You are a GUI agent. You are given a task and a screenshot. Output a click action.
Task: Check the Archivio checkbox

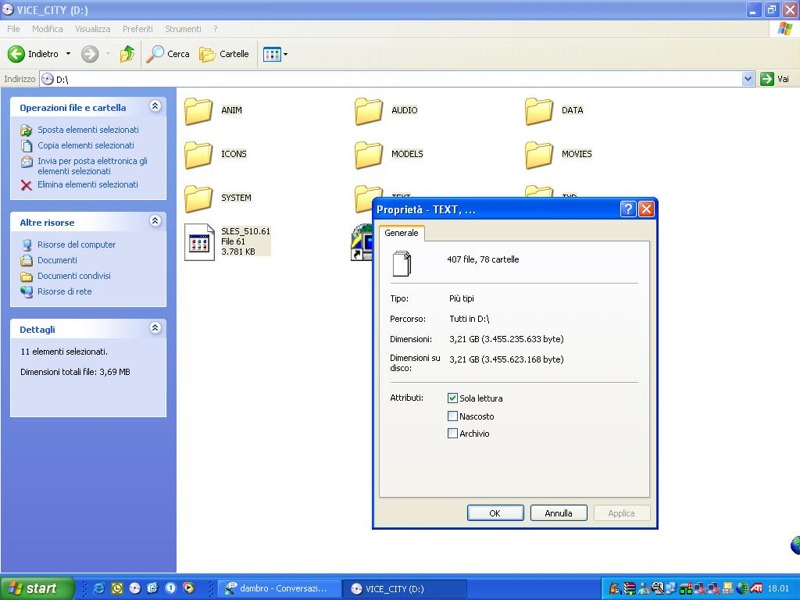[x=453, y=433]
